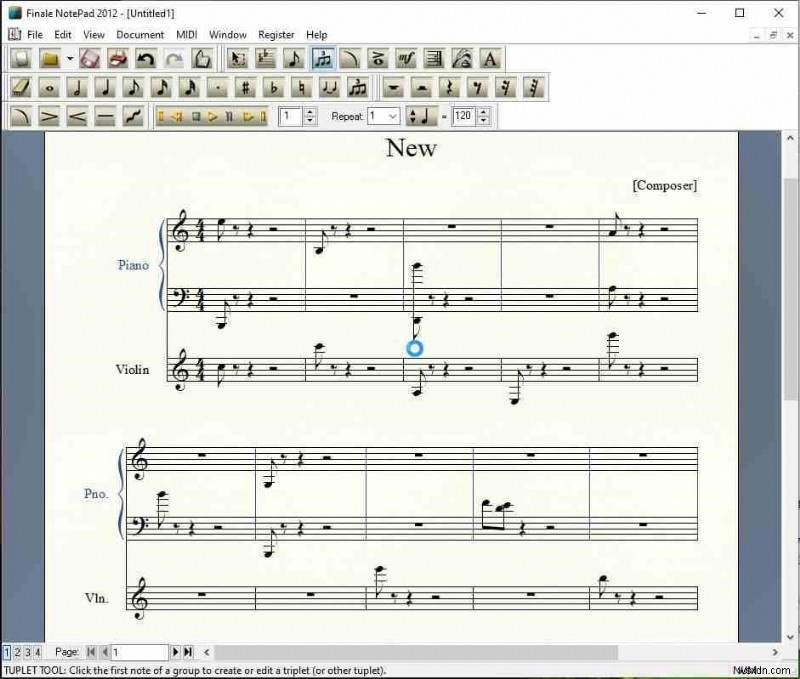Expand the arrow beside the Open folder icon

[69, 59]
